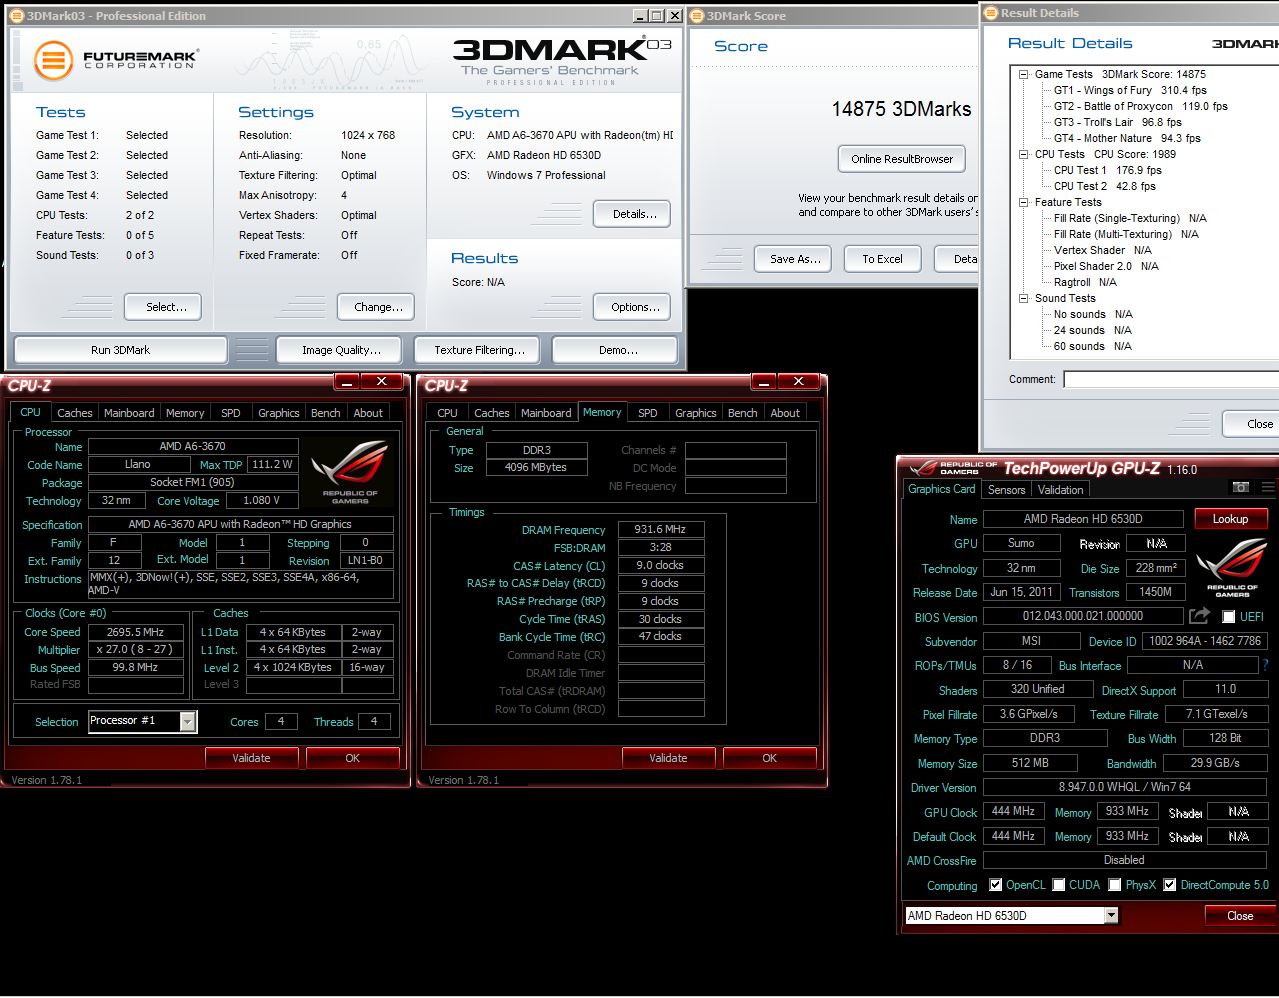Minimize the left CPU-Z CPU window
Screen dimensions: 1279x998
(347, 382)
